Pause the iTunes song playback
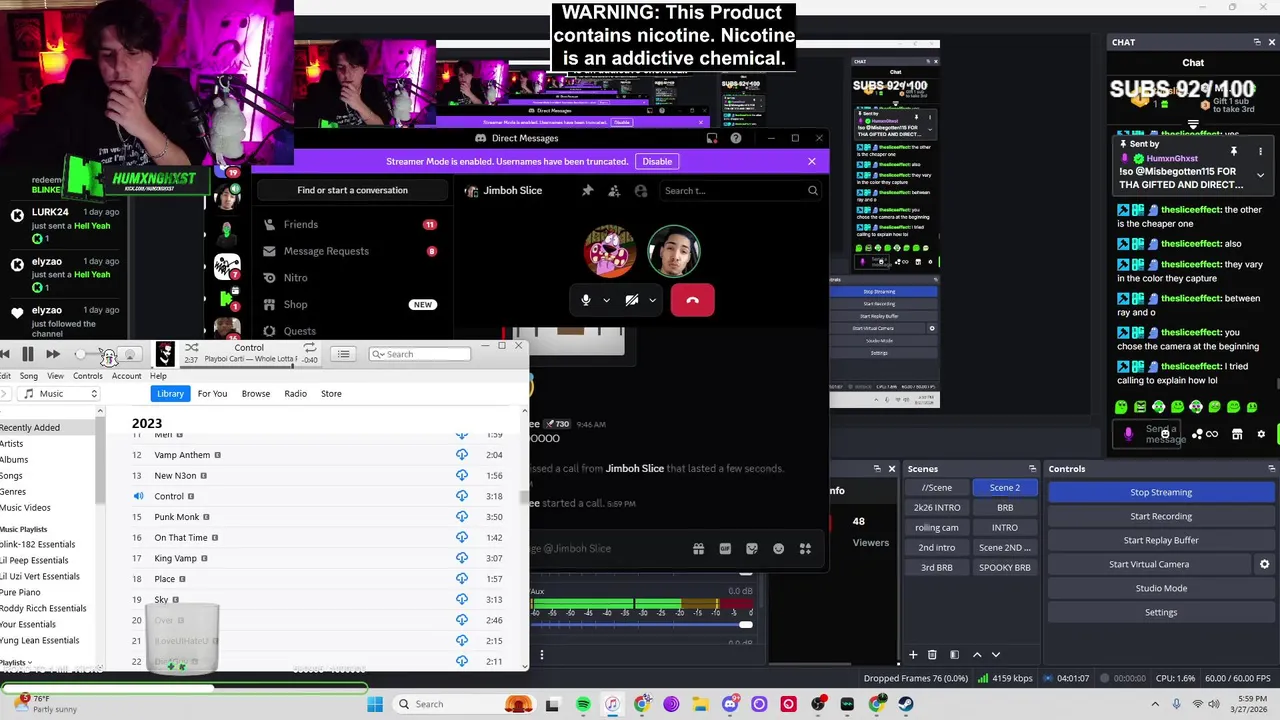The width and height of the screenshot is (1280, 720). click(x=28, y=354)
